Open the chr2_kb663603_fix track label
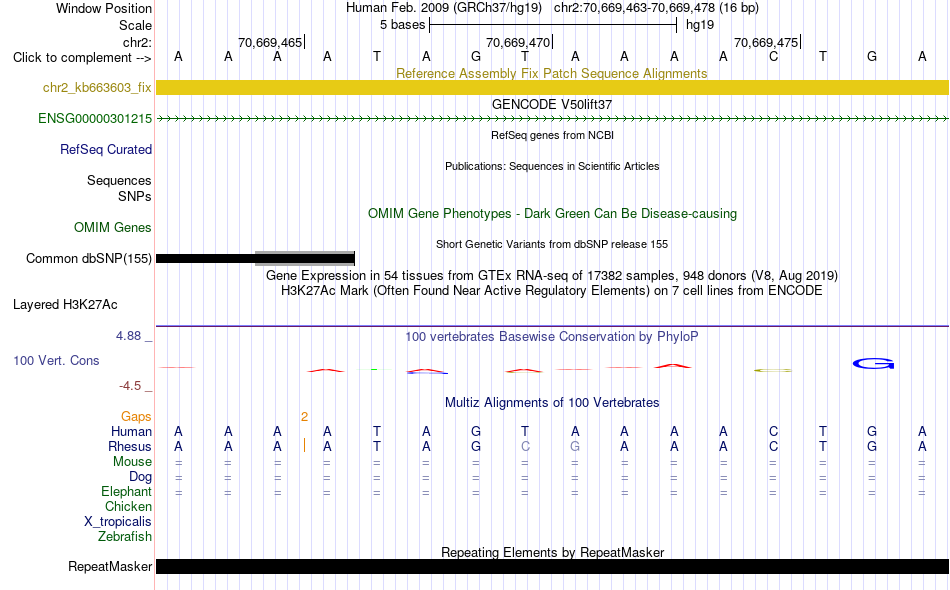This screenshot has width=950, height=590. click(x=97, y=87)
